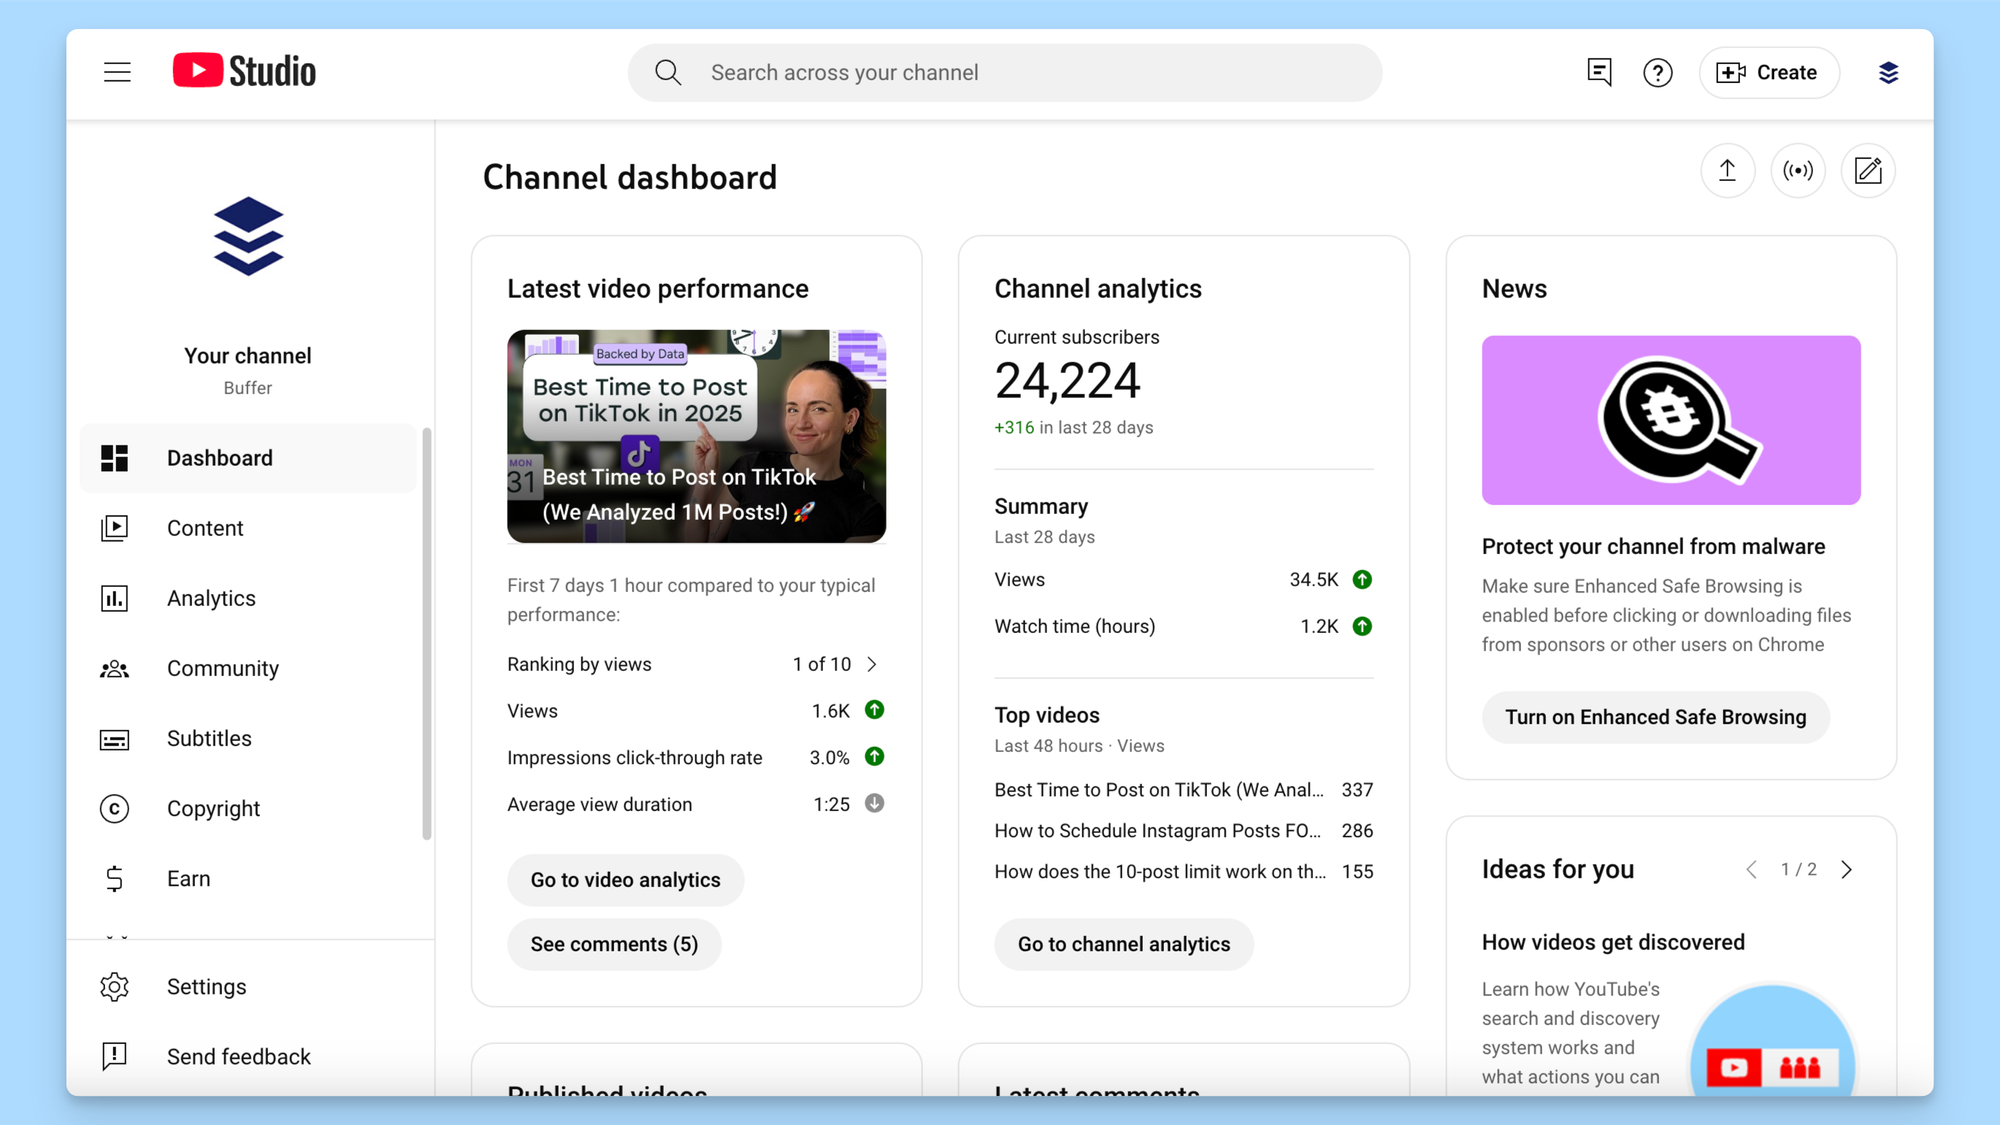Click the search magnifier icon
2000x1125 pixels.
668,72
